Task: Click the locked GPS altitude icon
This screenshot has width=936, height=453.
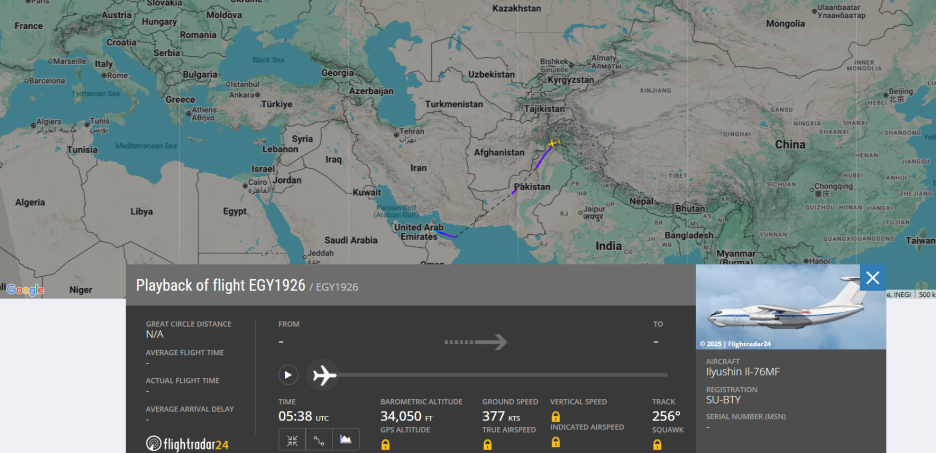Action: point(386,445)
